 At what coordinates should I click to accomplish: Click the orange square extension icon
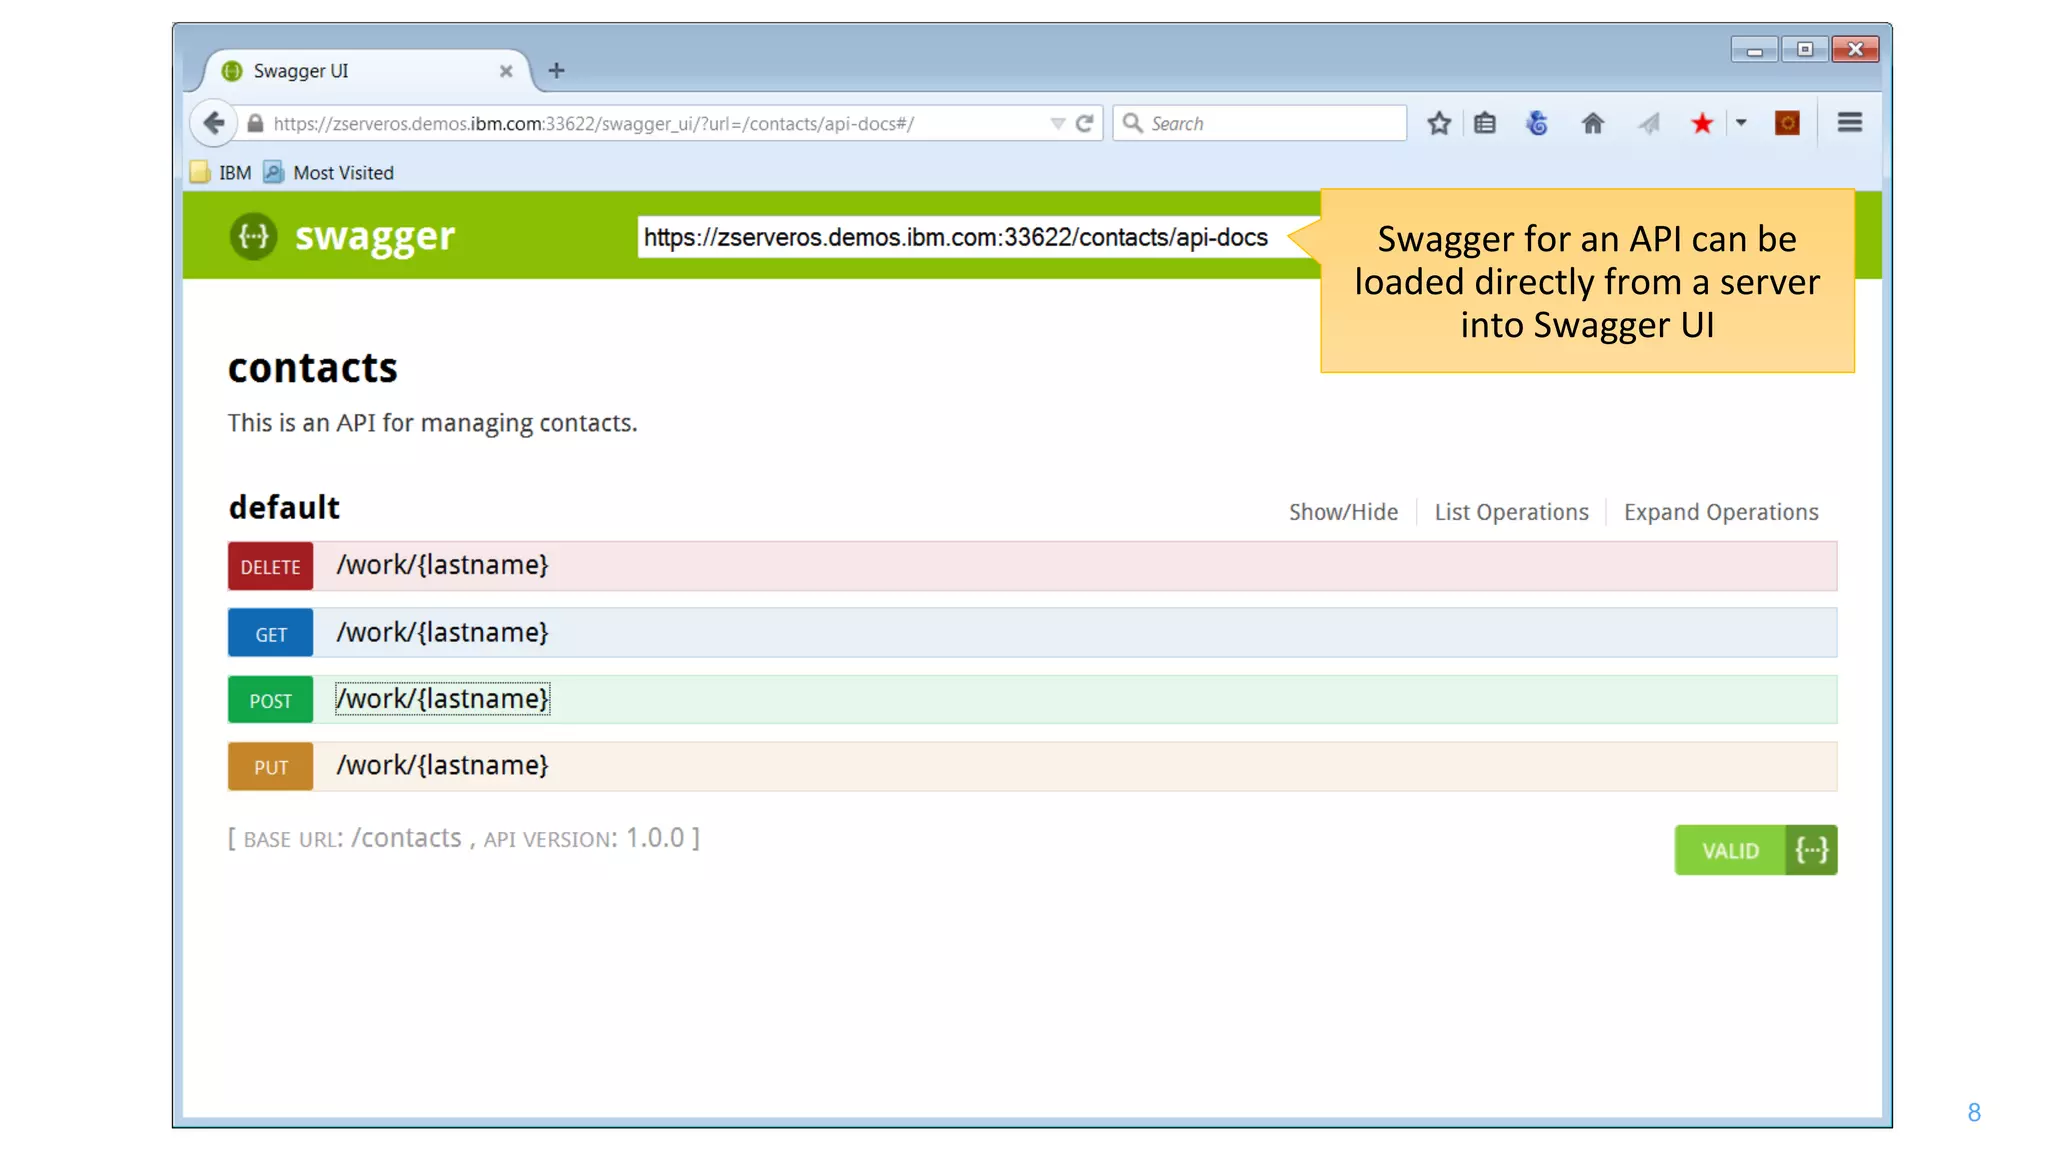pos(1787,123)
